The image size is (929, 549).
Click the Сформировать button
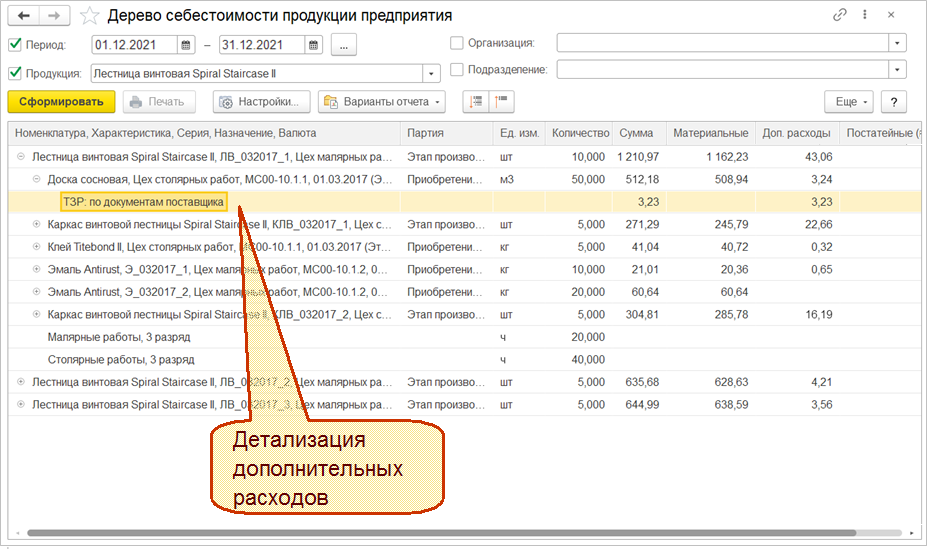pyautogui.click(x=61, y=102)
